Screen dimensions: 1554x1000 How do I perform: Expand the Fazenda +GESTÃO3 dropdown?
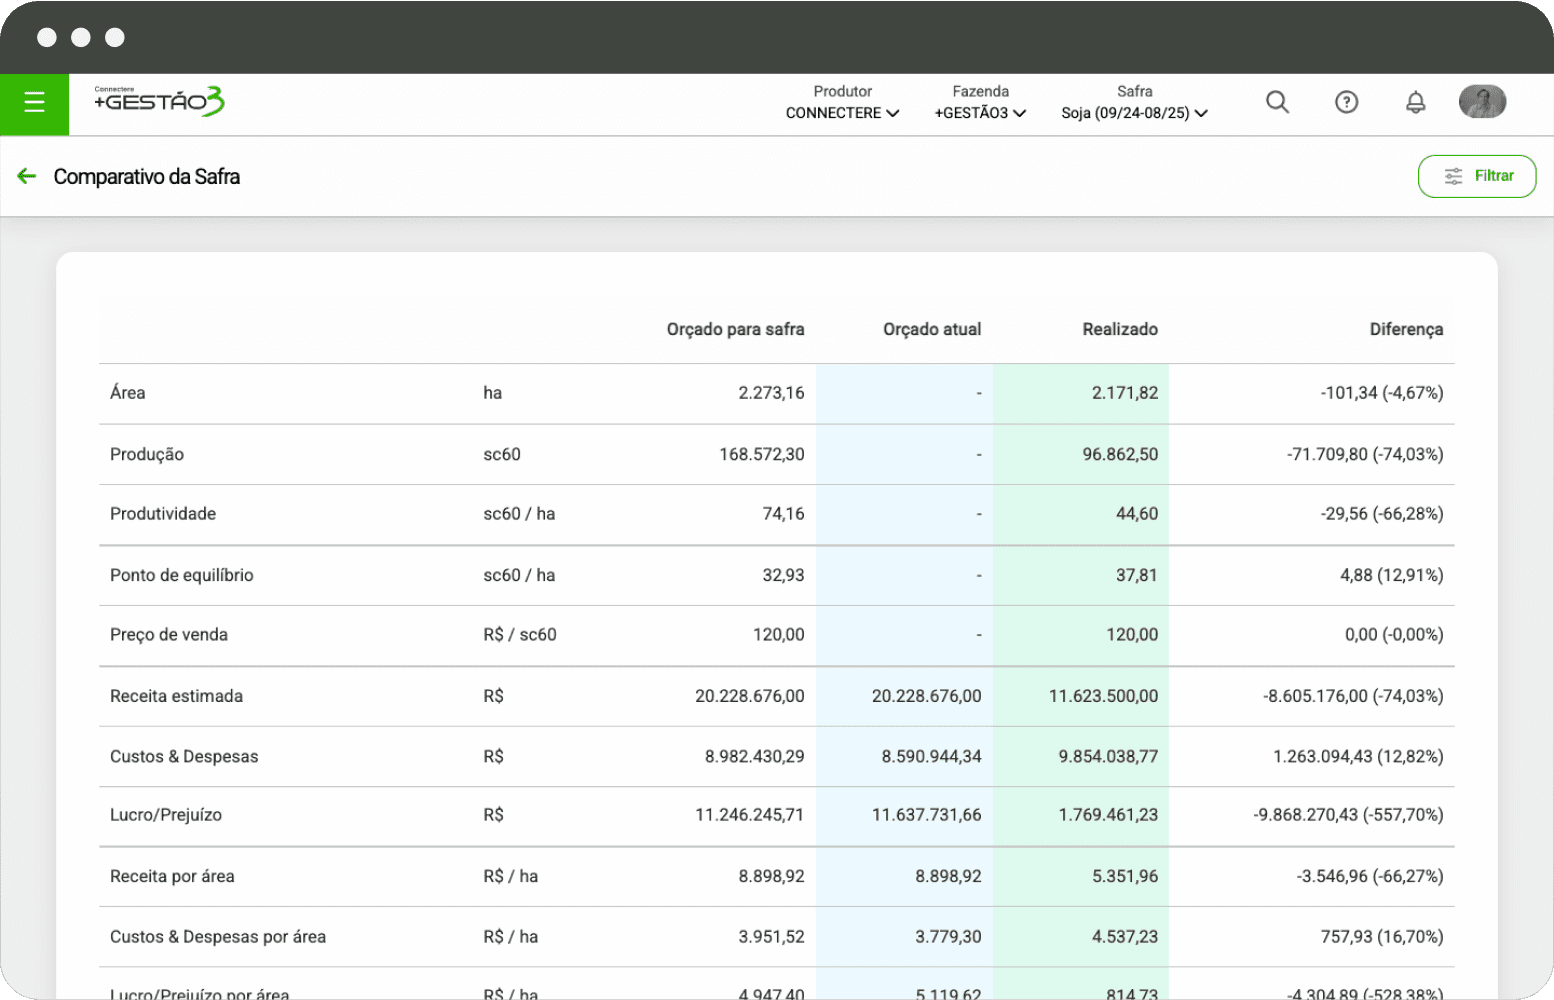(x=980, y=113)
